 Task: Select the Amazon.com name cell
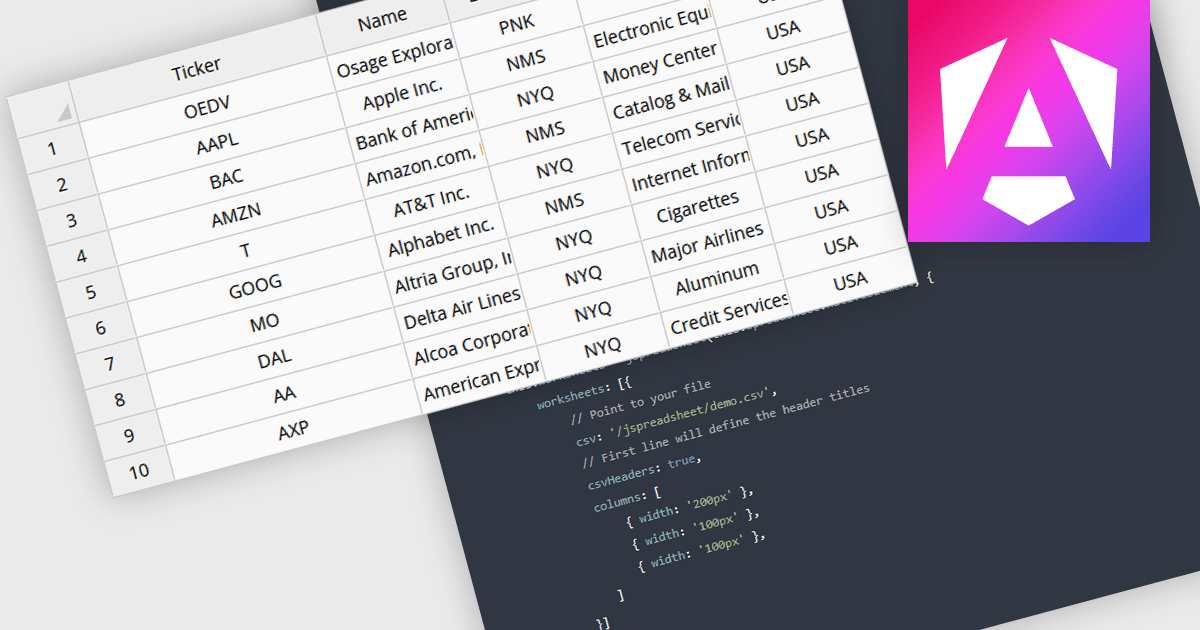[x=423, y=165]
